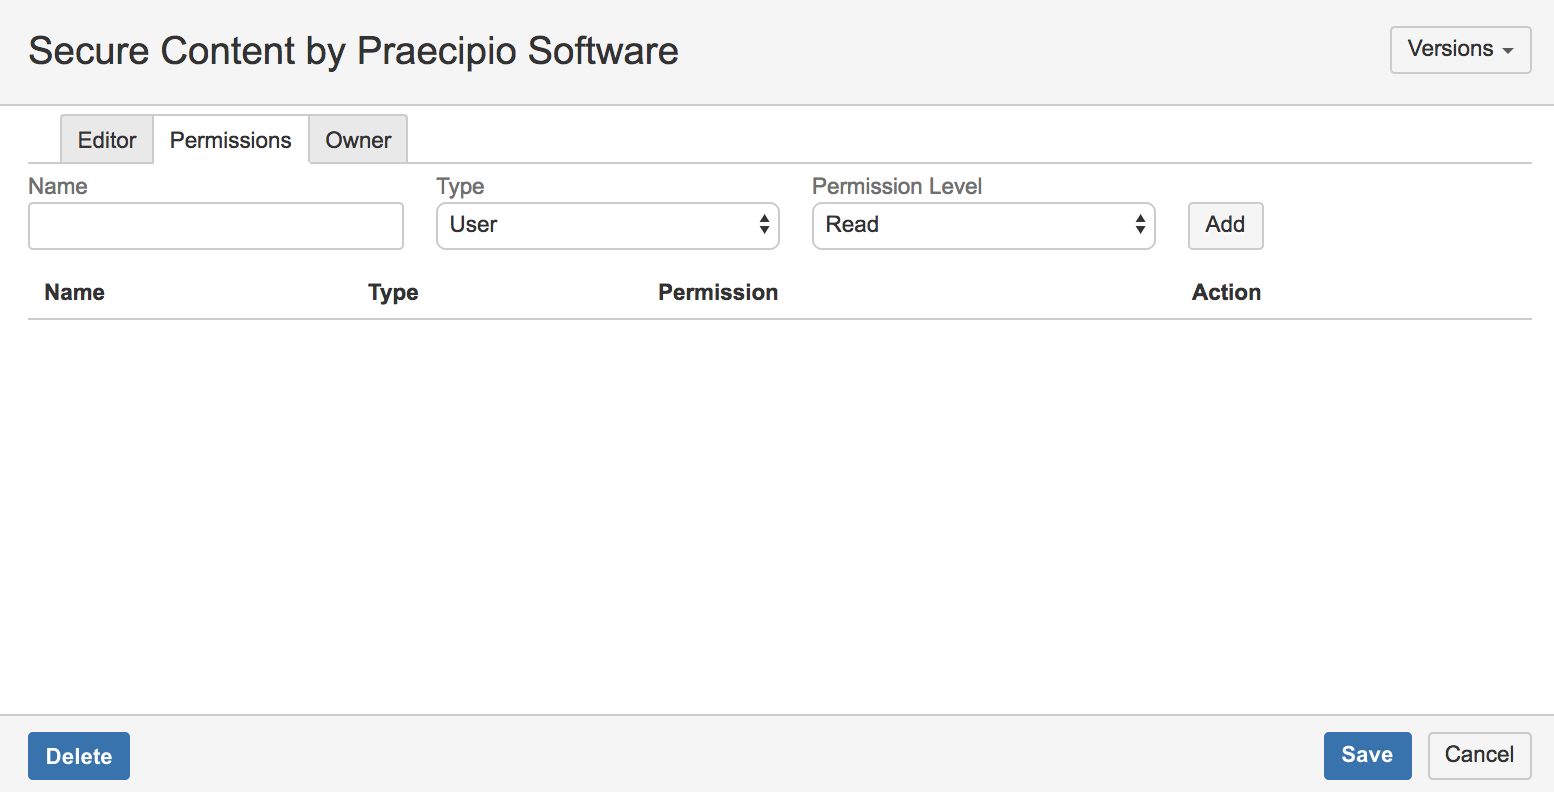Click the Type column header in table
This screenshot has width=1554, height=792.
click(393, 293)
